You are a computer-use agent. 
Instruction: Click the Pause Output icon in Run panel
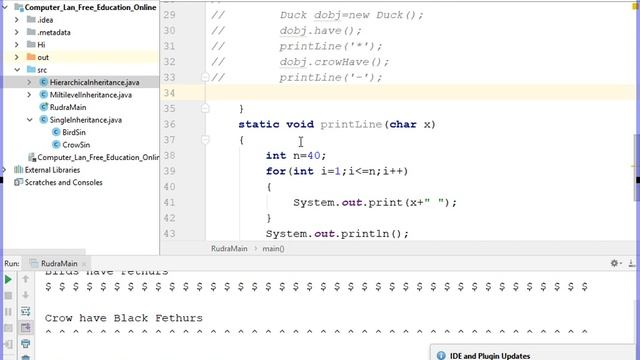[x=8, y=312]
